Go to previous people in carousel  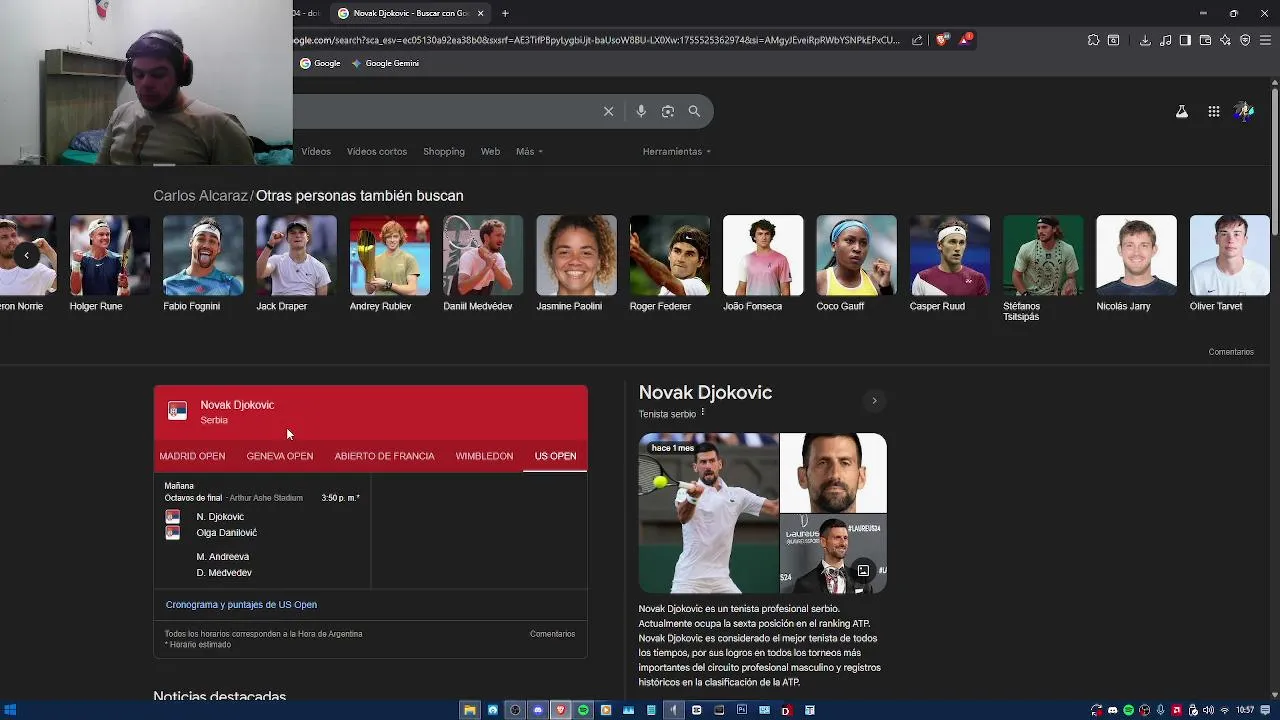[27, 255]
